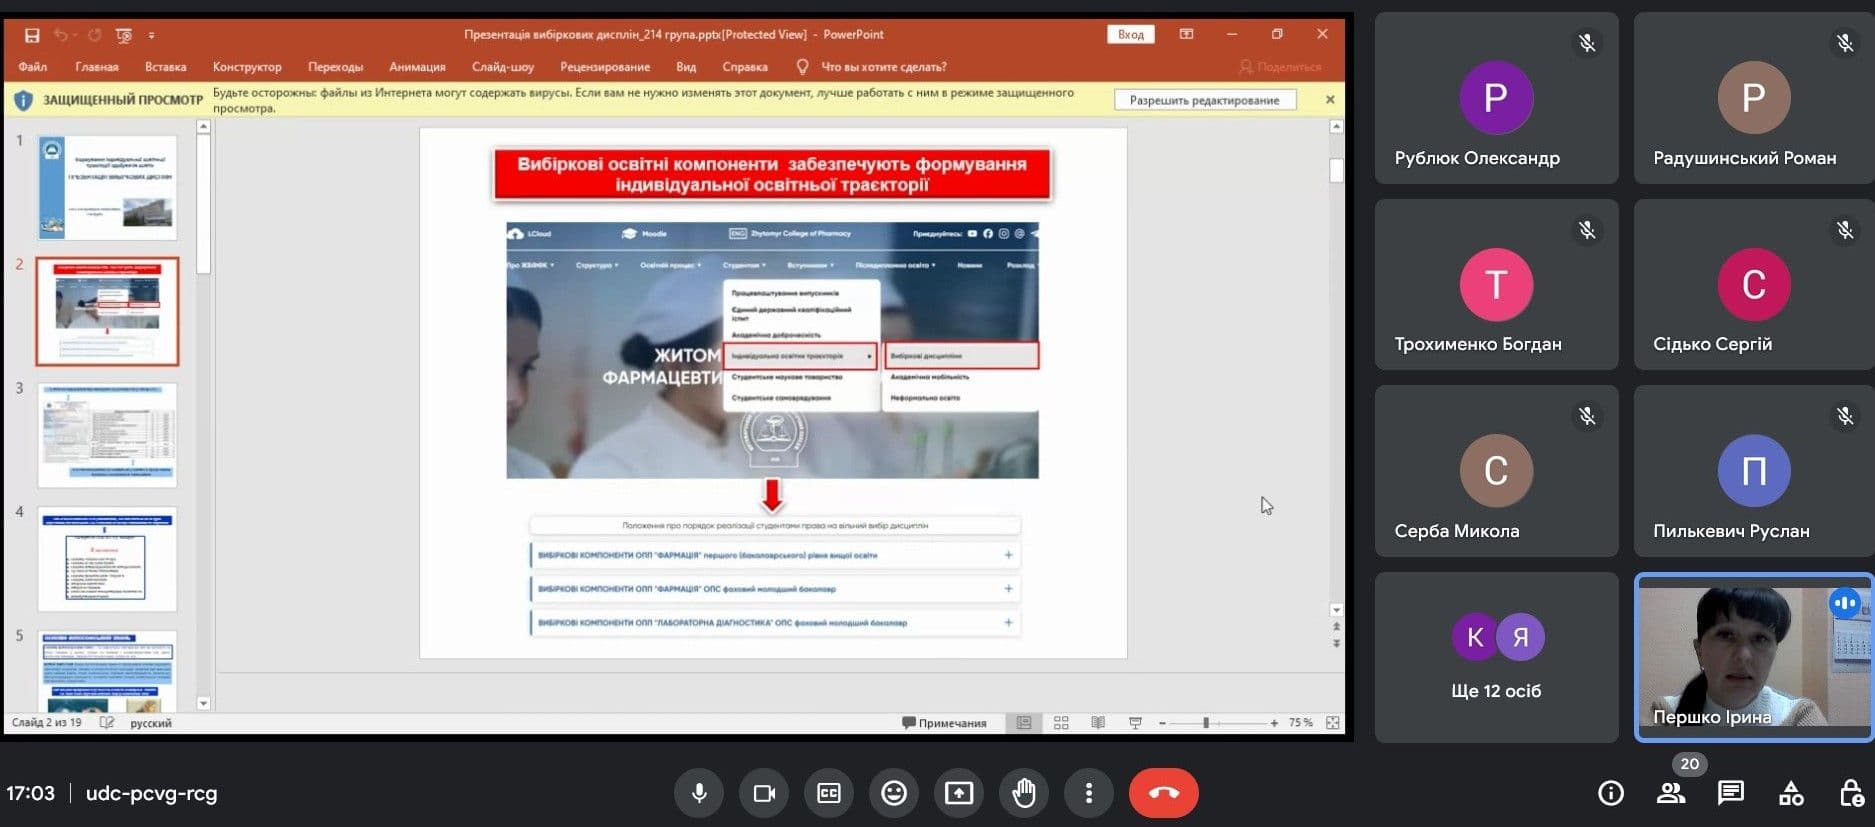The height and width of the screenshot is (827, 1875).
Task: Go to previous slide double-arrow button
Action: [x=1336, y=627]
